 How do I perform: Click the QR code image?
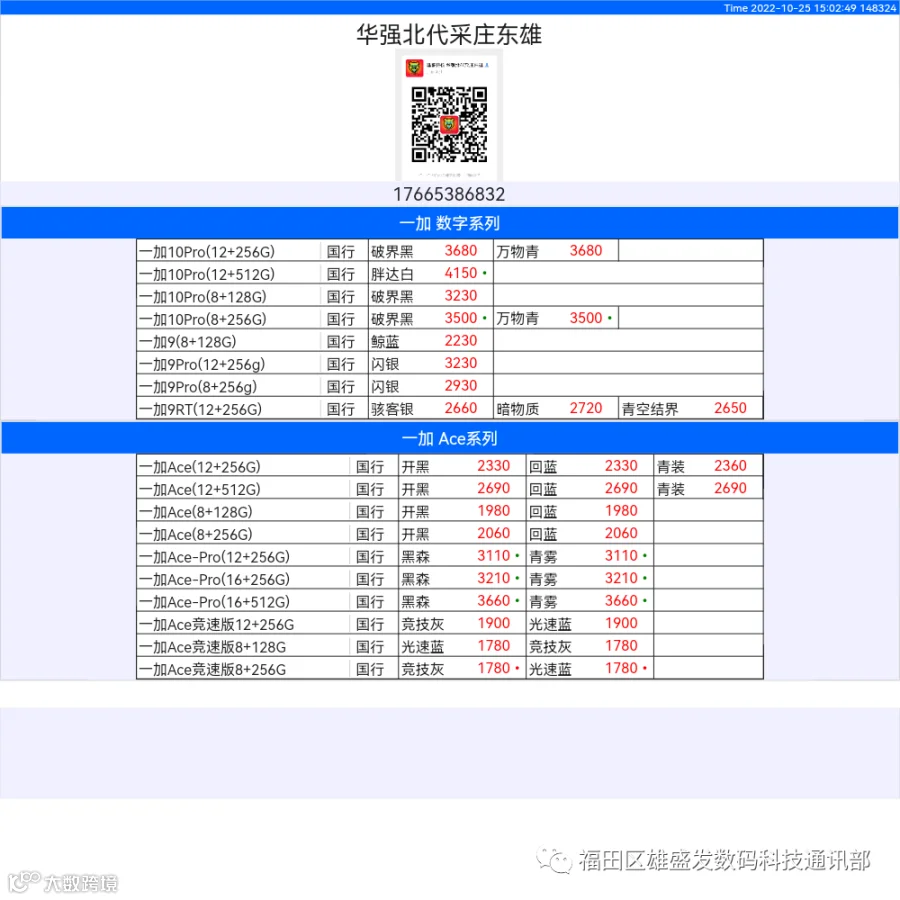point(449,124)
